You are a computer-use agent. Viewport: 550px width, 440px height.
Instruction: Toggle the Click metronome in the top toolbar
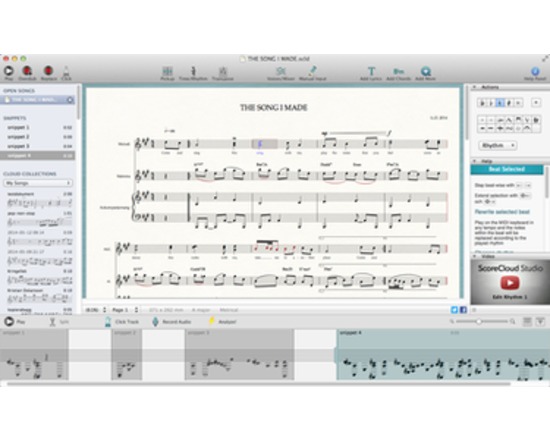coord(66,71)
